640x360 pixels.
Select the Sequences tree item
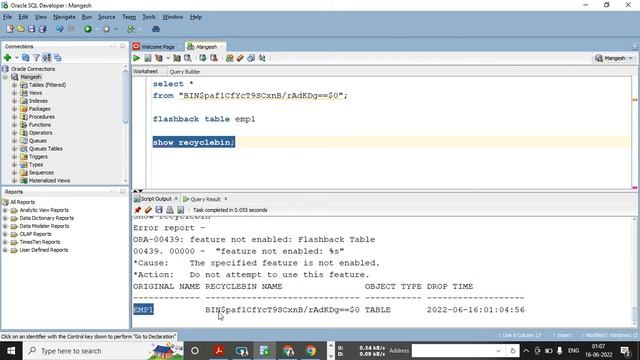(41, 173)
